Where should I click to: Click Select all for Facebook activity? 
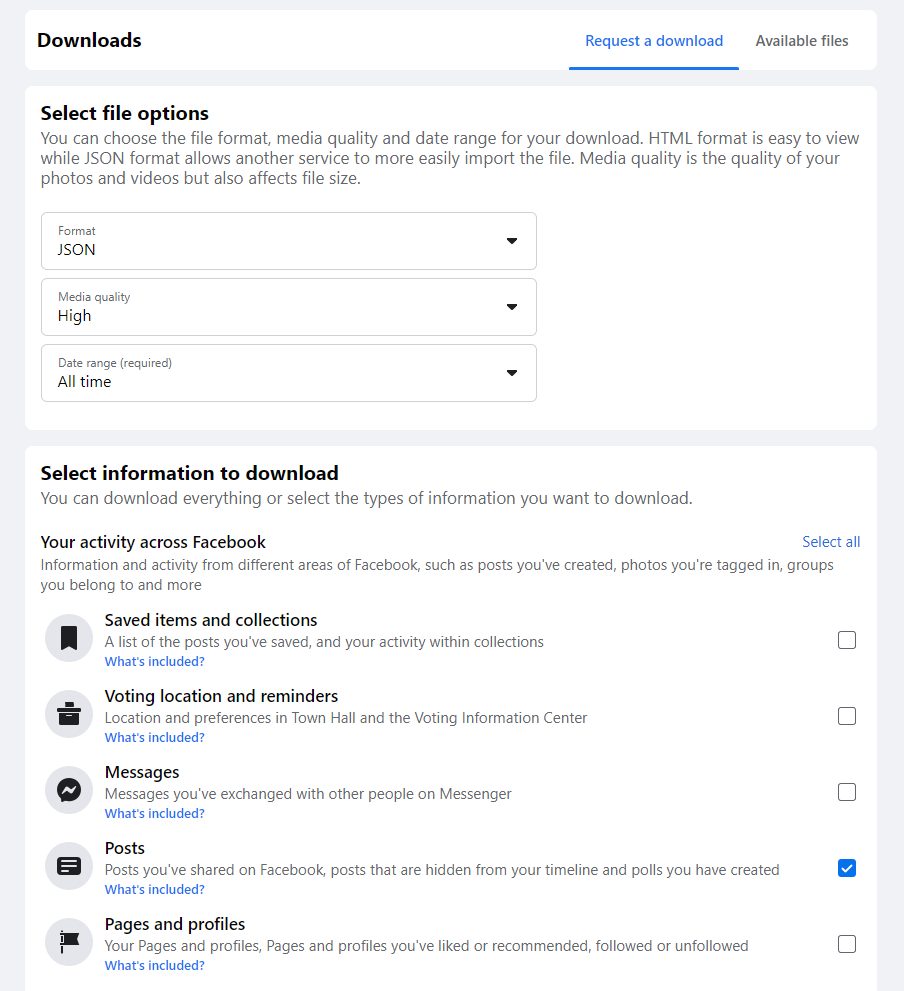click(831, 542)
